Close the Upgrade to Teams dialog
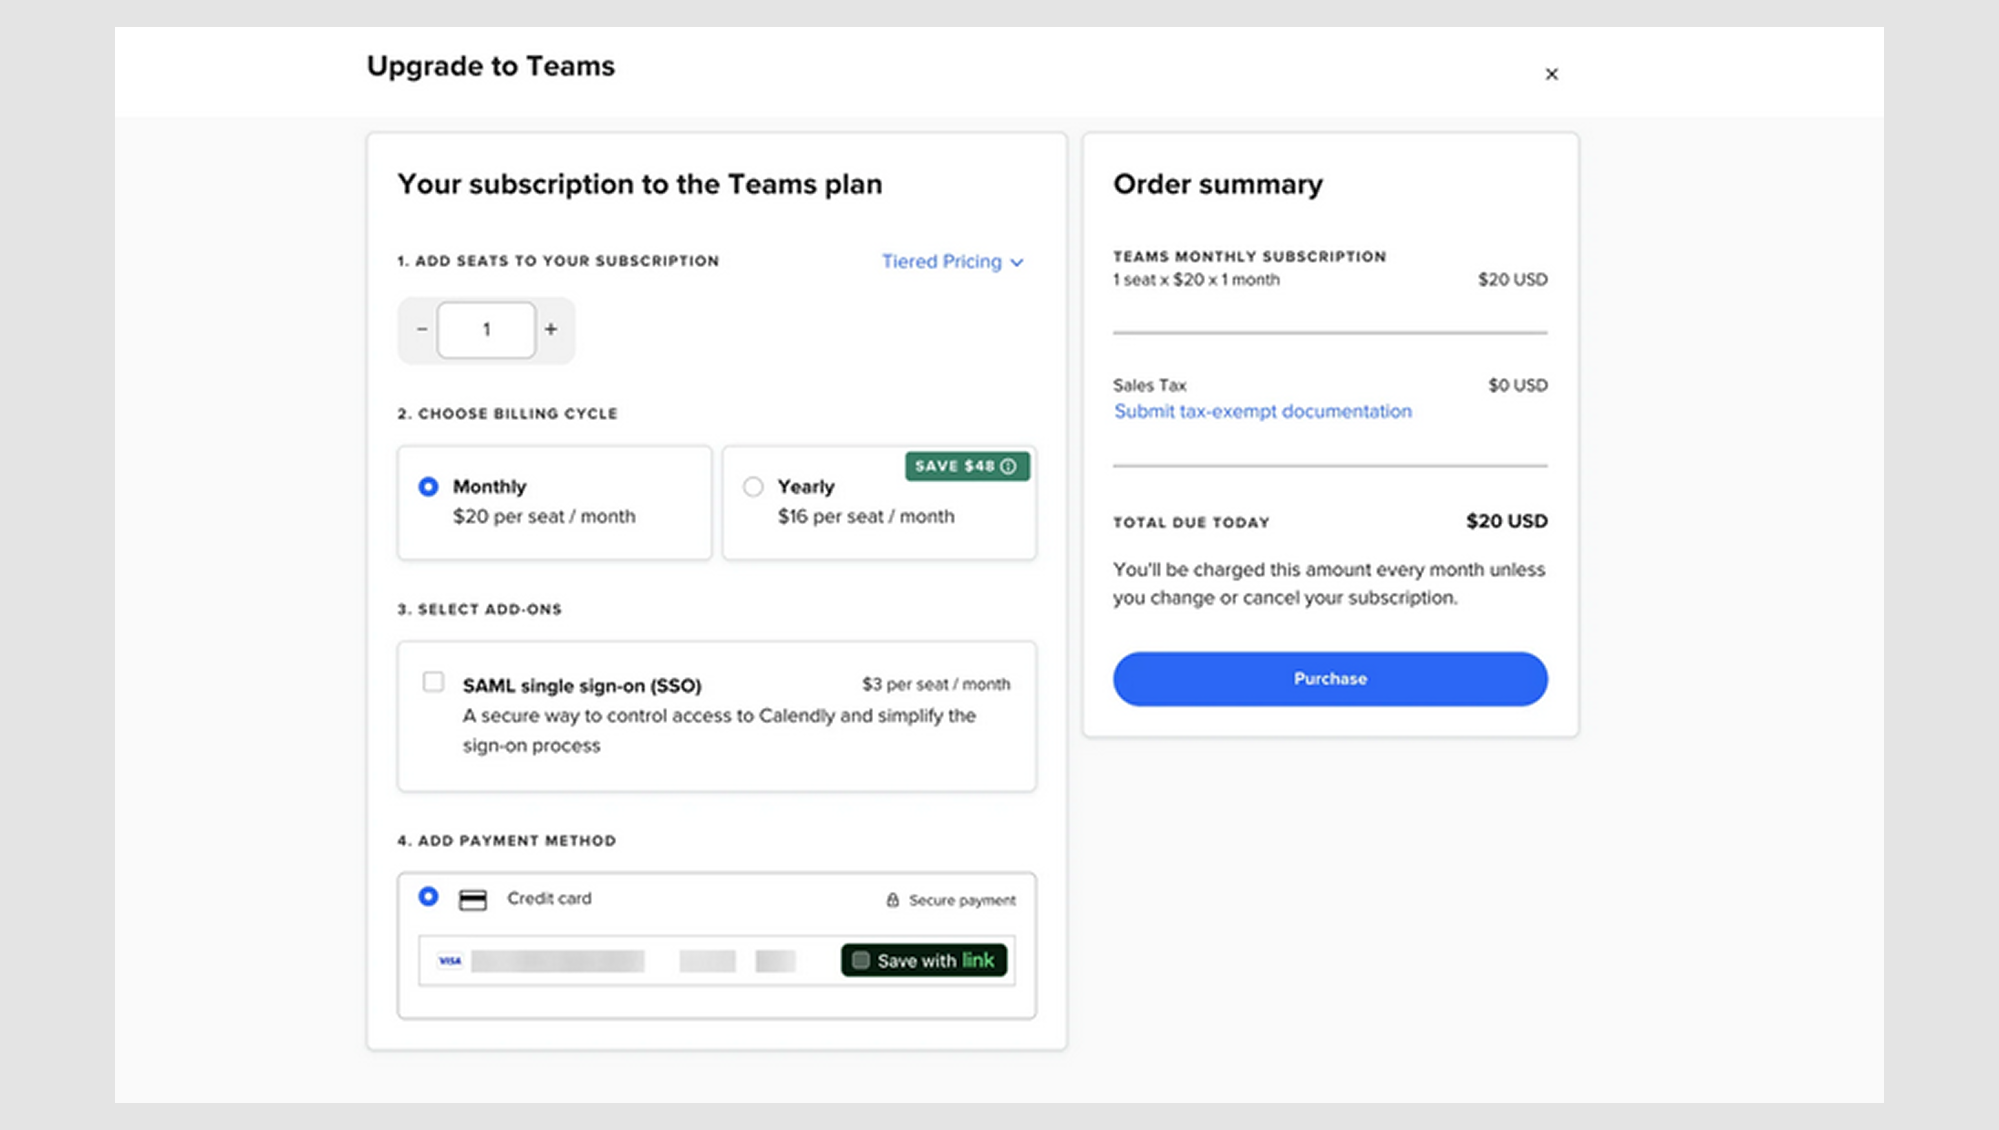Viewport: 1999px width, 1130px height. [1551, 74]
